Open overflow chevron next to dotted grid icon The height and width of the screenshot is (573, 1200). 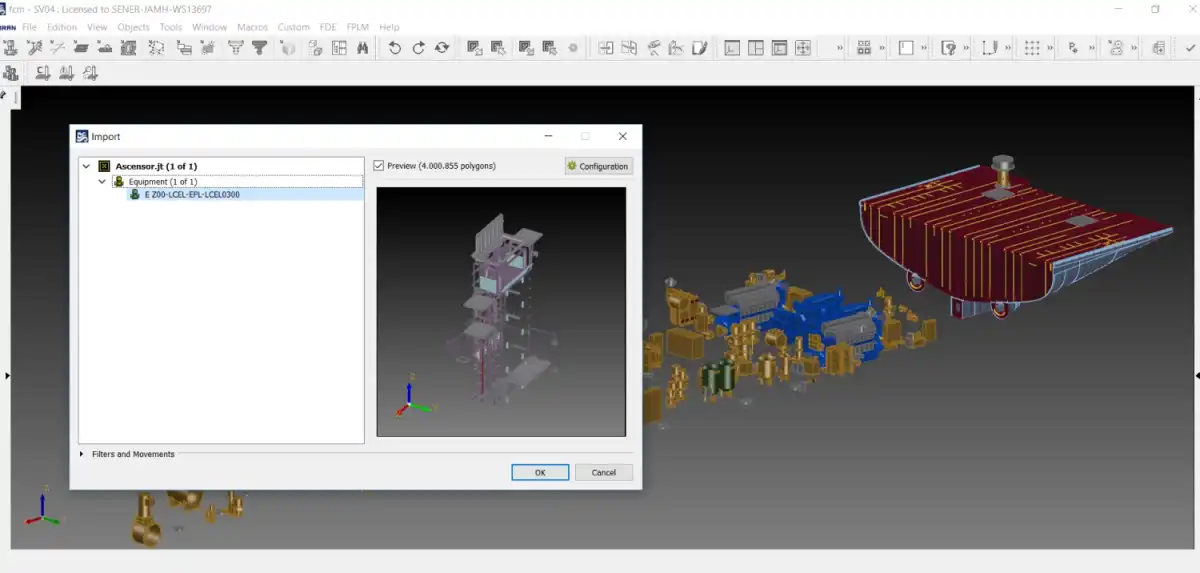point(1049,48)
